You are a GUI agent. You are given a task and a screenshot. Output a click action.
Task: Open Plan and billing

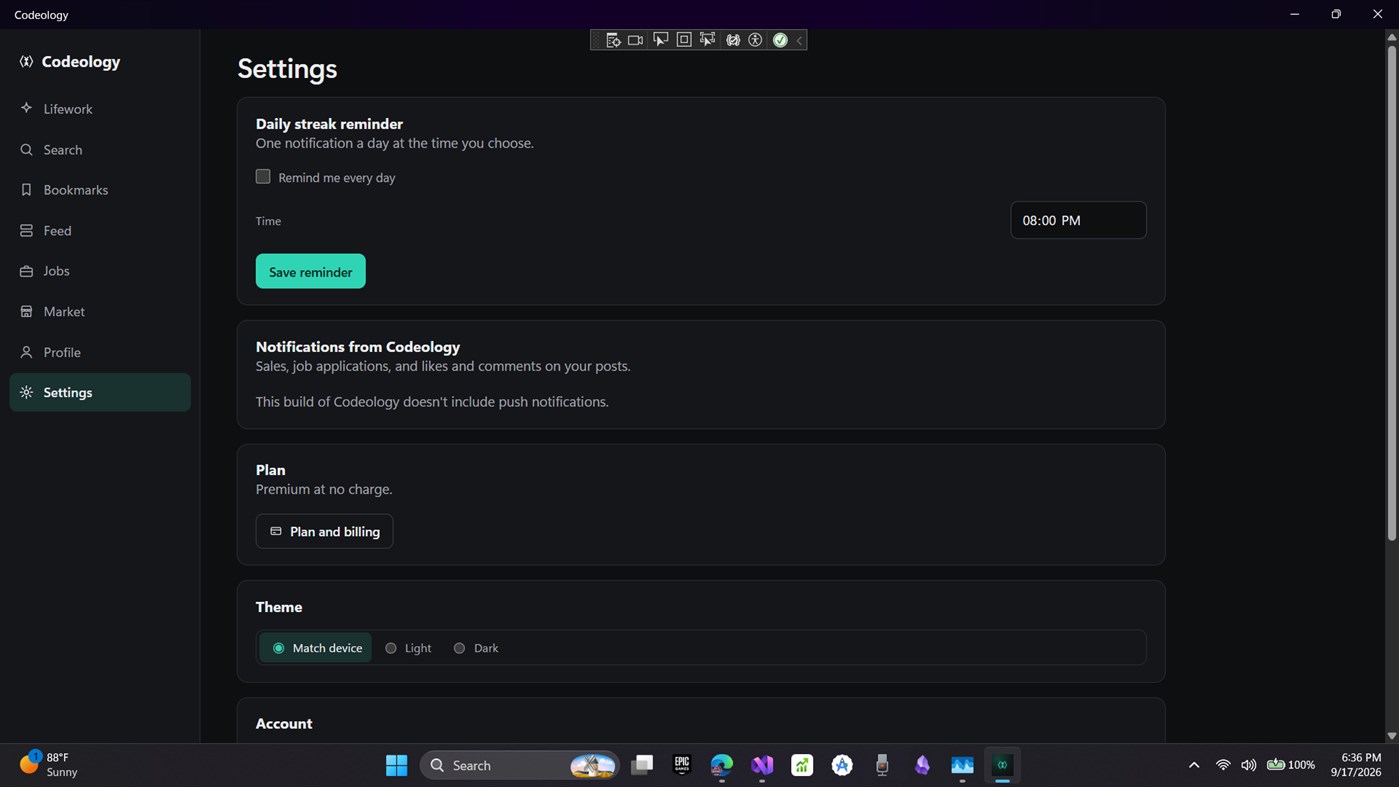(x=325, y=531)
